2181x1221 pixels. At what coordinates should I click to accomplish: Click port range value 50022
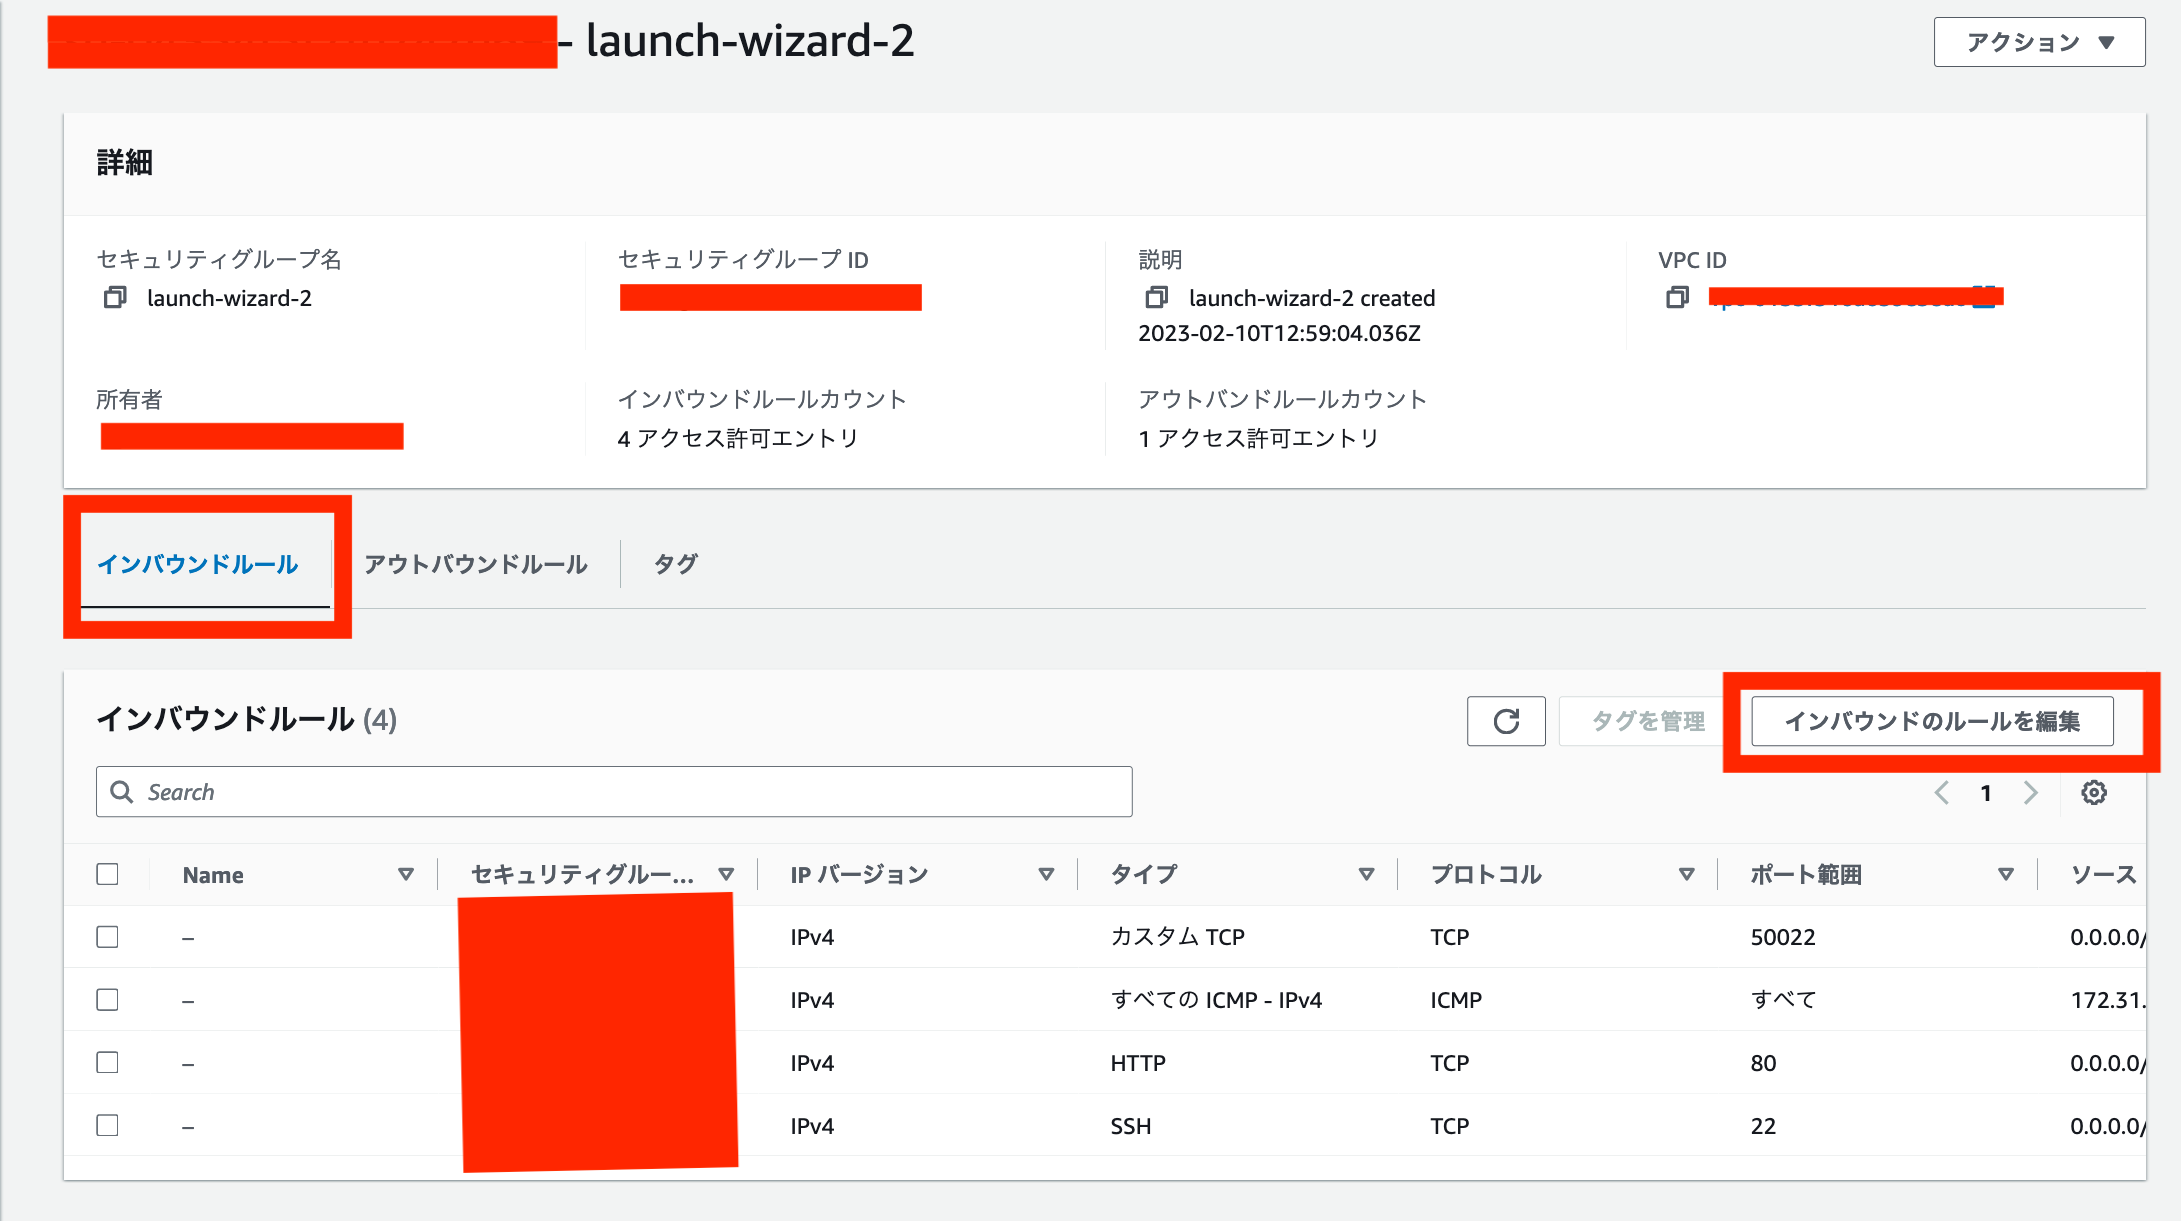pyautogui.click(x=1783, y=937)
